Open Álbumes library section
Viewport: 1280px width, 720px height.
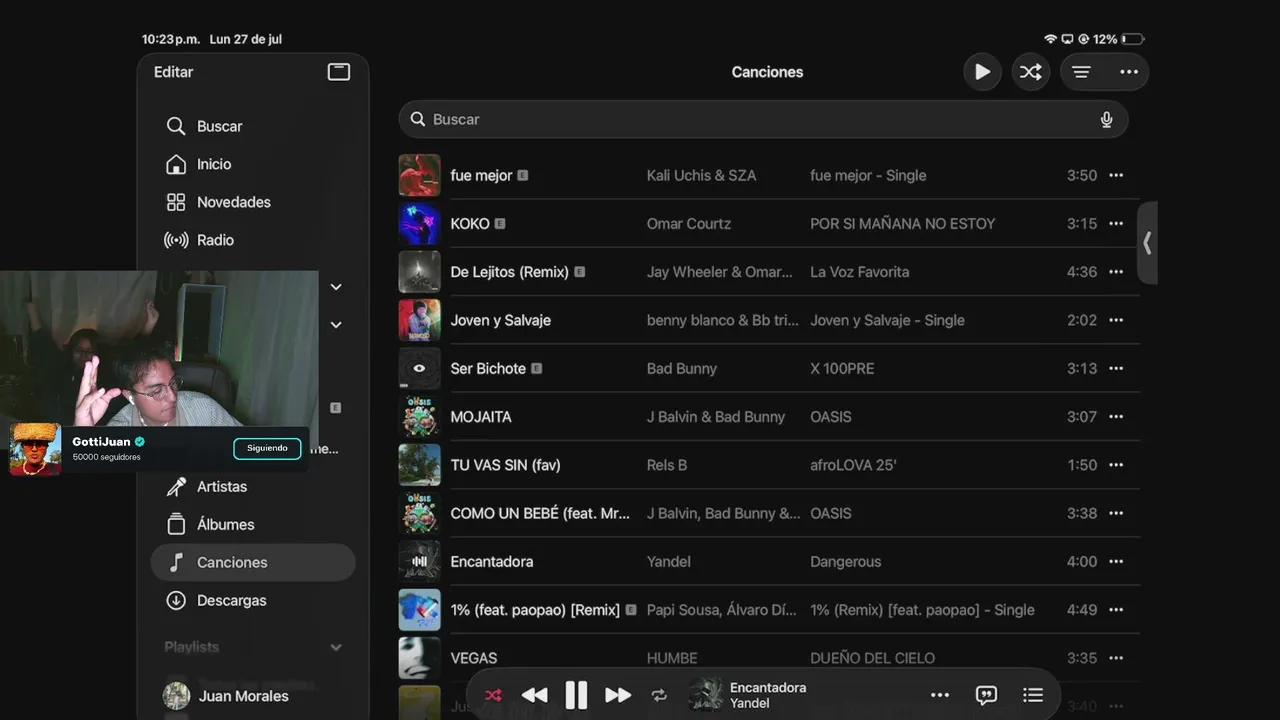click(x=253, y=525)
